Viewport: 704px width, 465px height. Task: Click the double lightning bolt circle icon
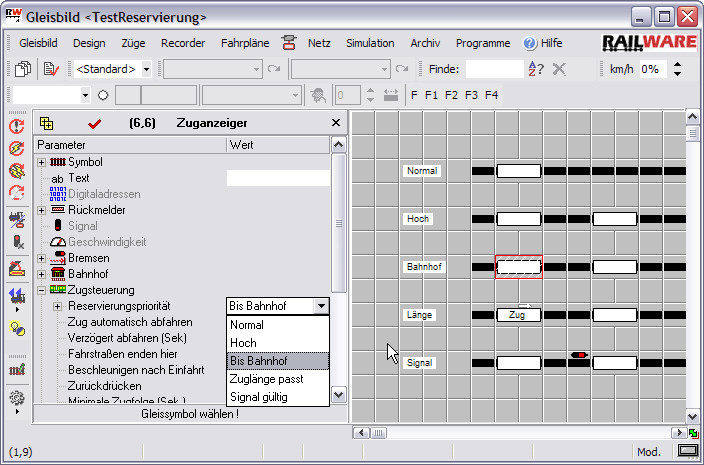[17, 171]
